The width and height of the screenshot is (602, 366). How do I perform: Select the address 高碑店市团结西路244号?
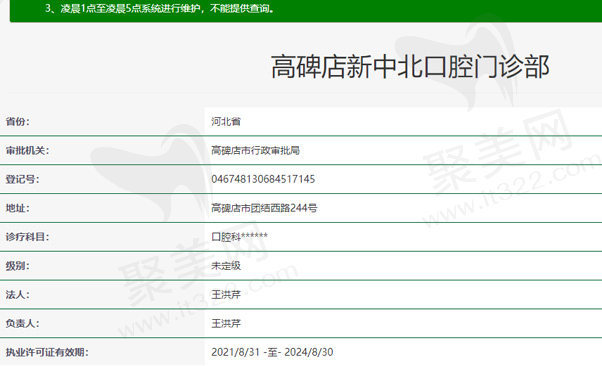click(x=264, y=208)
